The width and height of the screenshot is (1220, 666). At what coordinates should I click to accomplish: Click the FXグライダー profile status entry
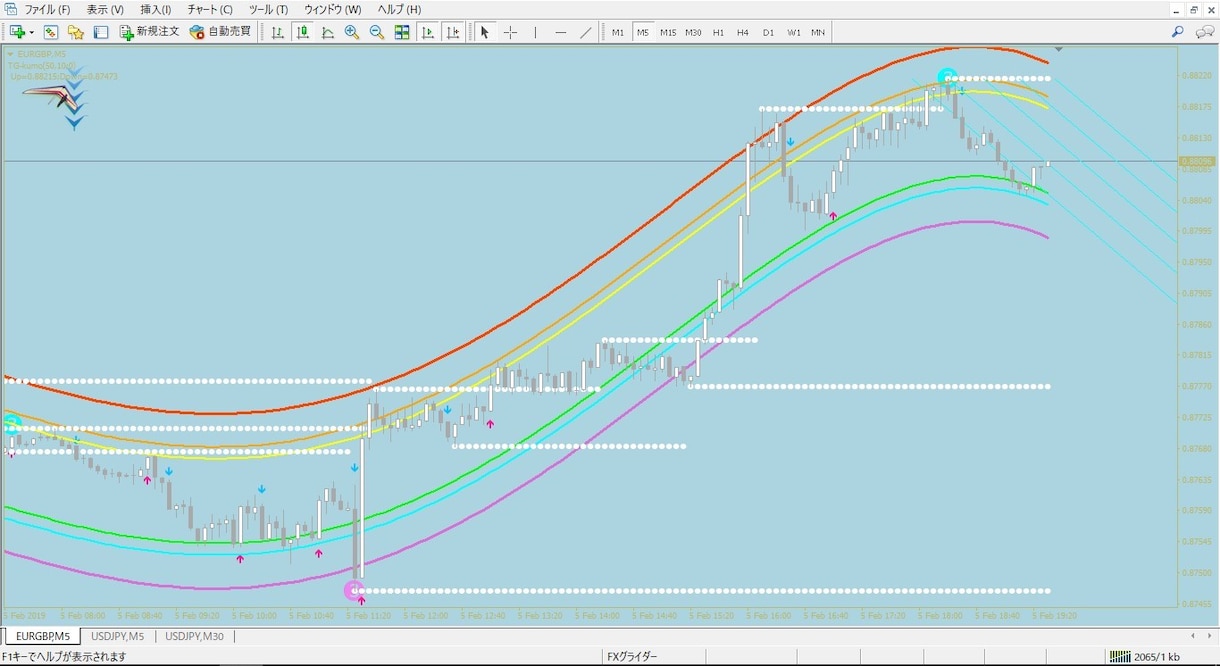tap(632, 657)
